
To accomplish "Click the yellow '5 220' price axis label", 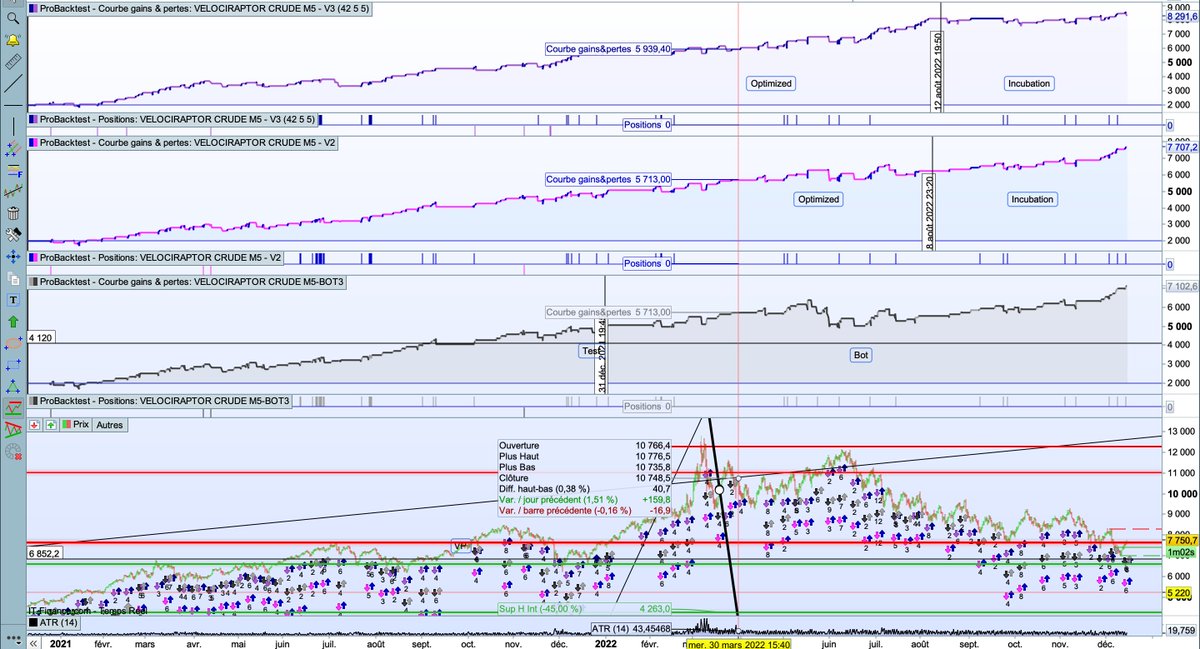I will pyautogui.click(x=1179, y=592).
